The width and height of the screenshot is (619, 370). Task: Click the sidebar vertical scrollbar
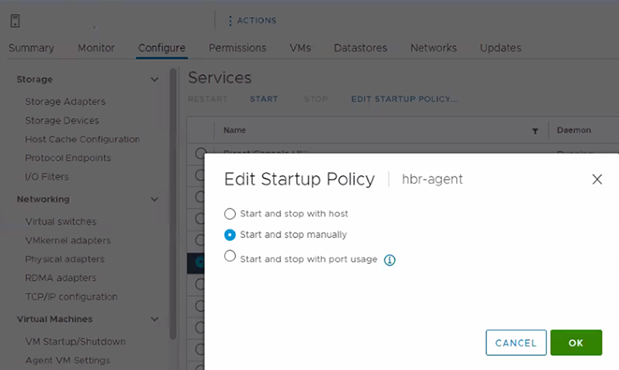coord(173,204)
